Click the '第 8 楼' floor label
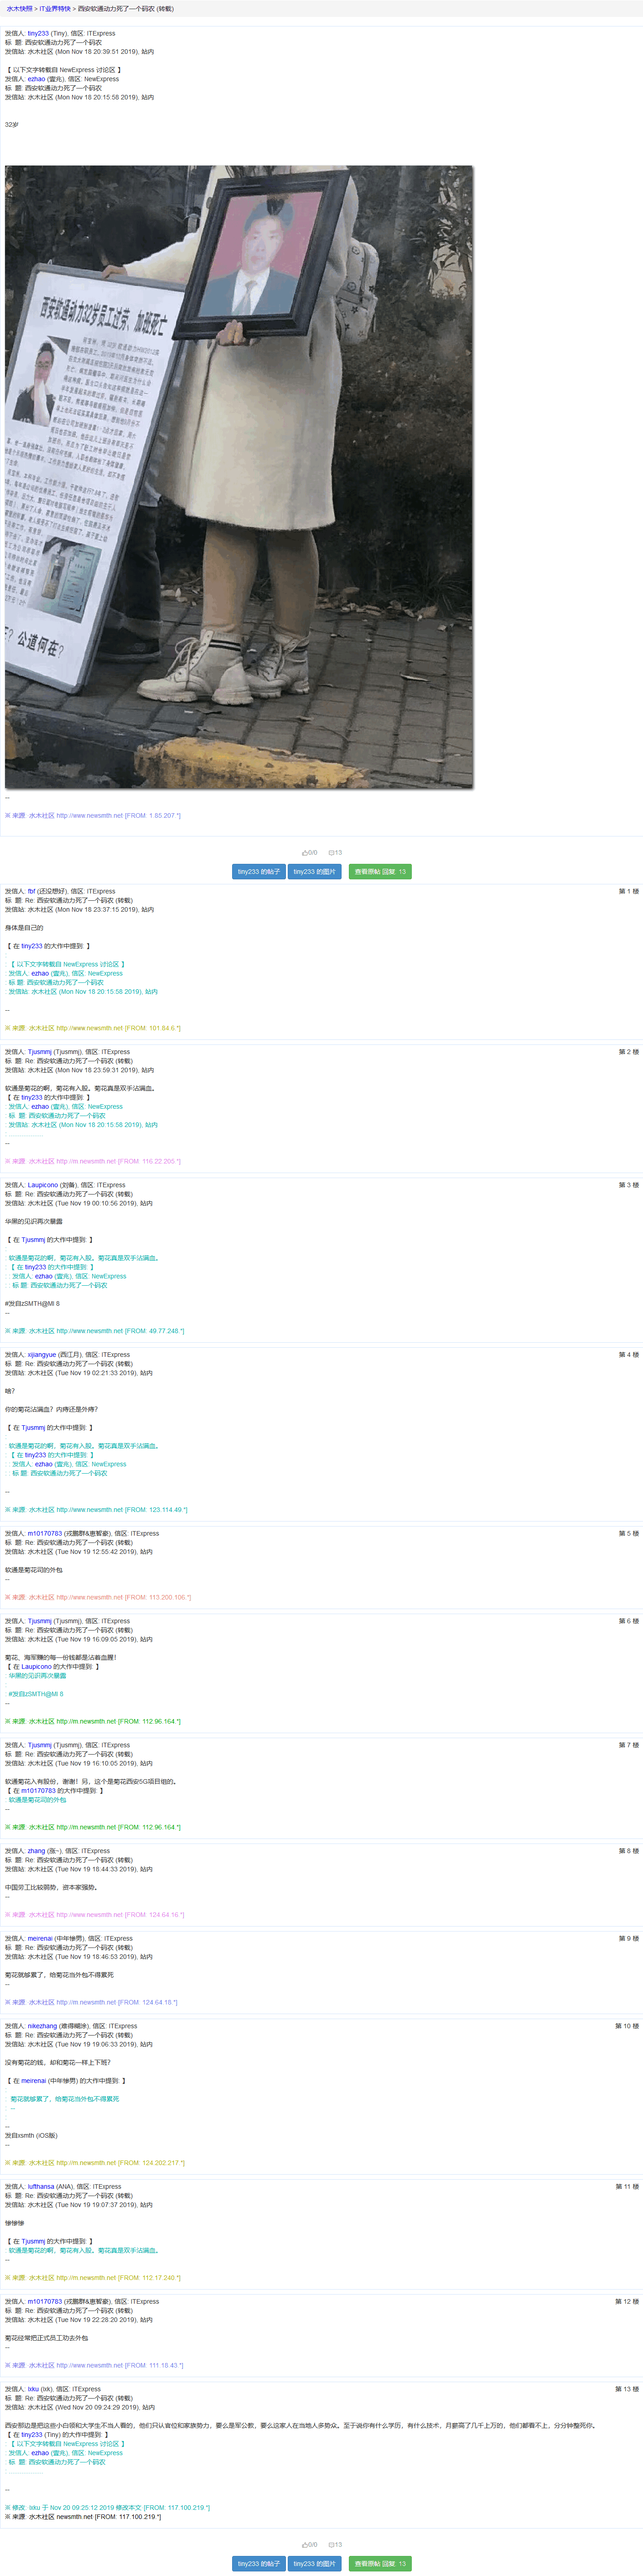Screen dimensions: 643x2576 (628, 1851)
